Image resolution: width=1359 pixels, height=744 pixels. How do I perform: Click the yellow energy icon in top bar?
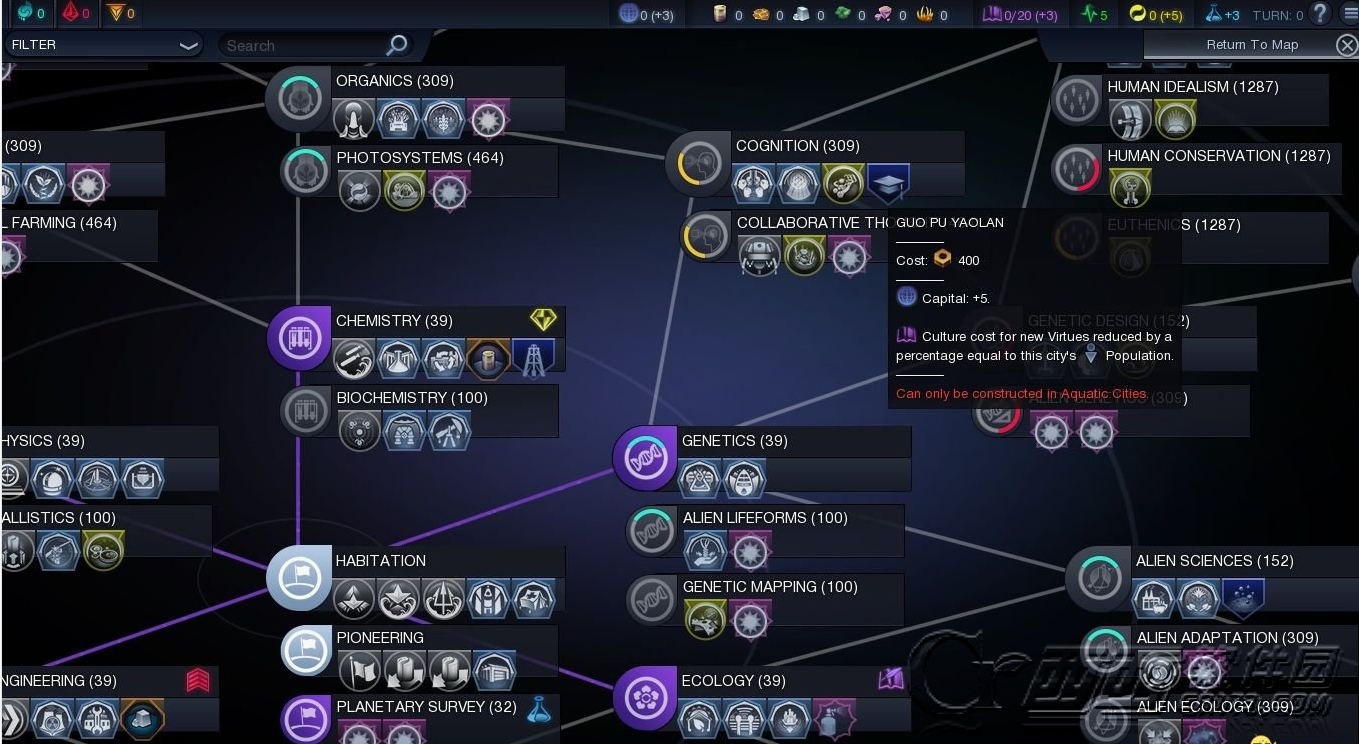click(1137, 14)
